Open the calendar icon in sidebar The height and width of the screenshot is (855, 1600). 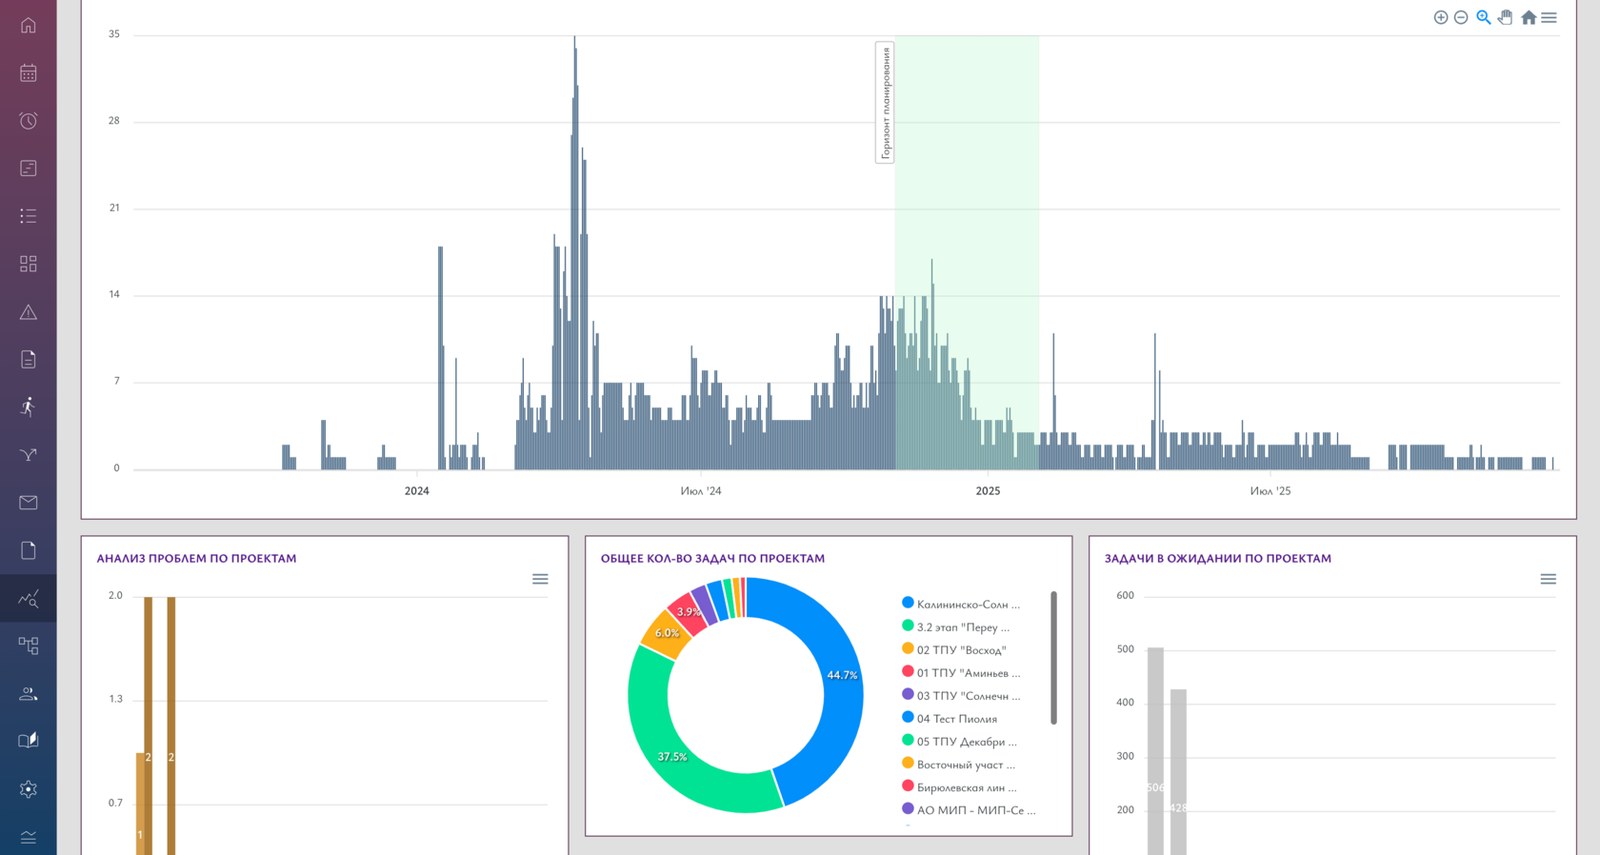[x=28, y=73]
